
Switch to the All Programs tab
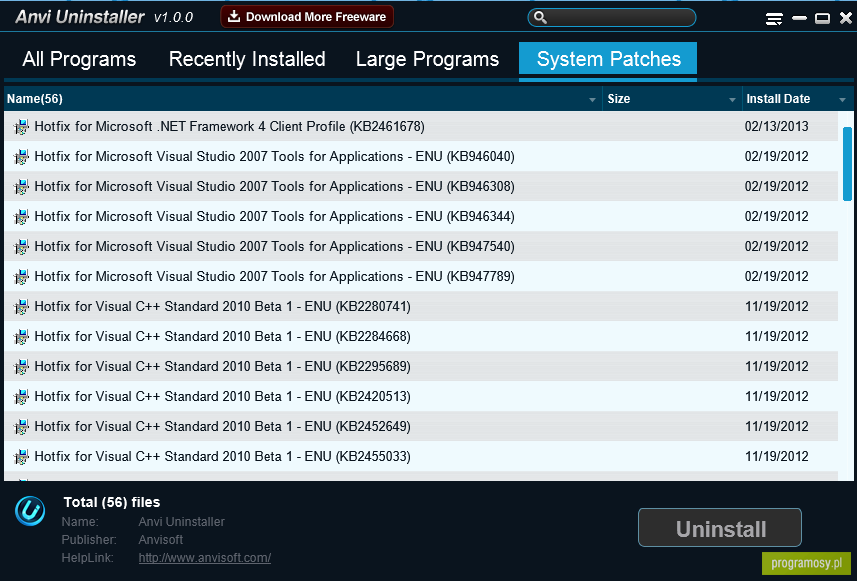79,59
